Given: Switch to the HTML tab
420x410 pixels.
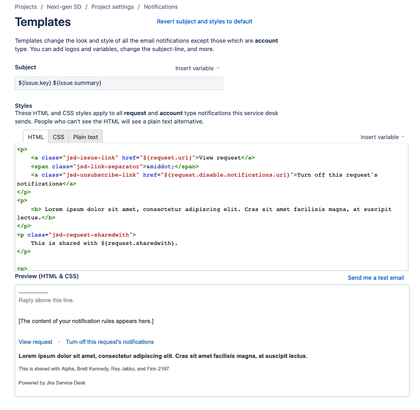Looking at the screenshot, I should pos(36,137).
